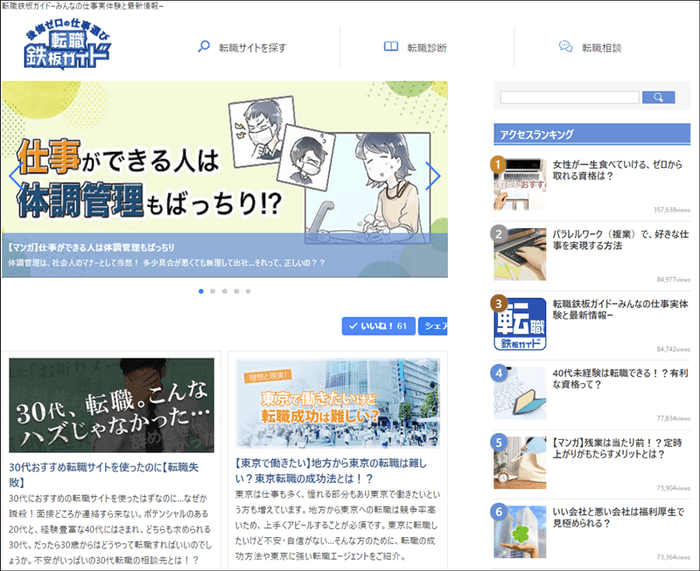
Task: Click the 84,977views count text
Action: coord(673,279)
